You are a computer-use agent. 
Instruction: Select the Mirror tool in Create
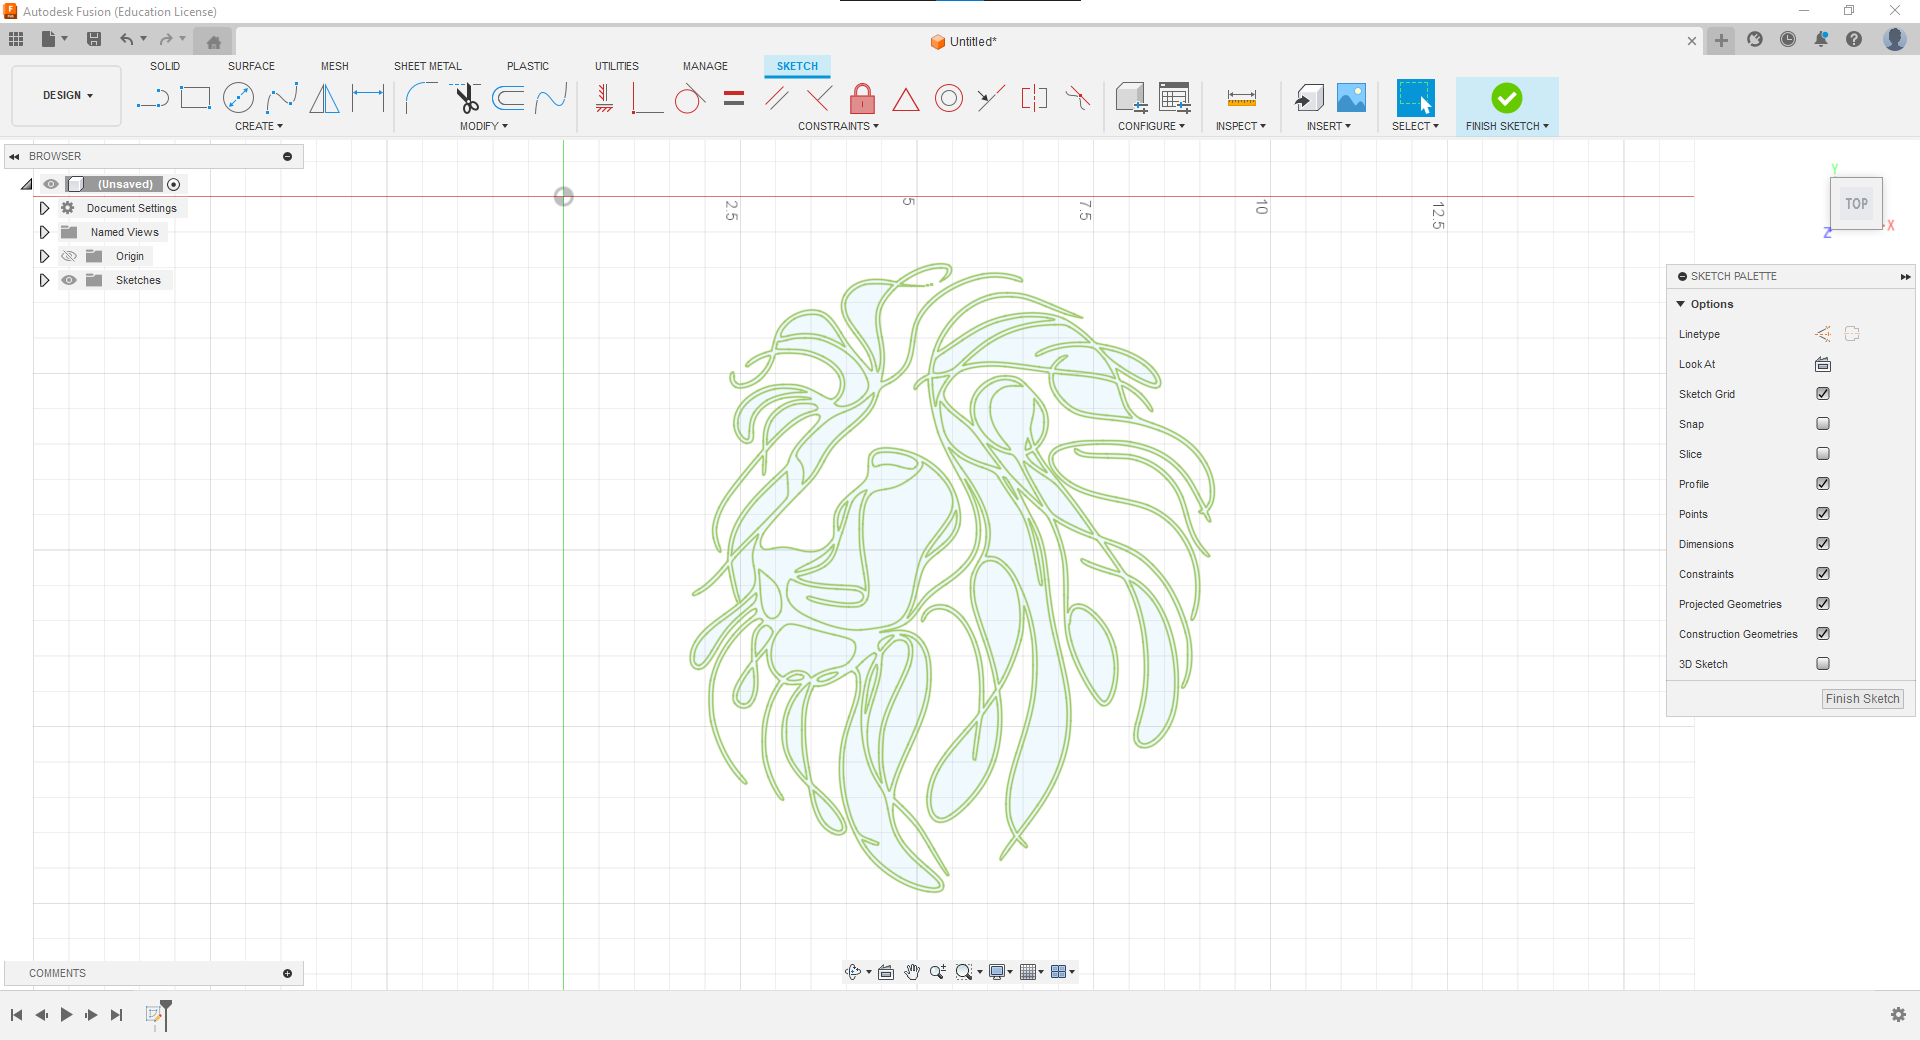[324, 98]
